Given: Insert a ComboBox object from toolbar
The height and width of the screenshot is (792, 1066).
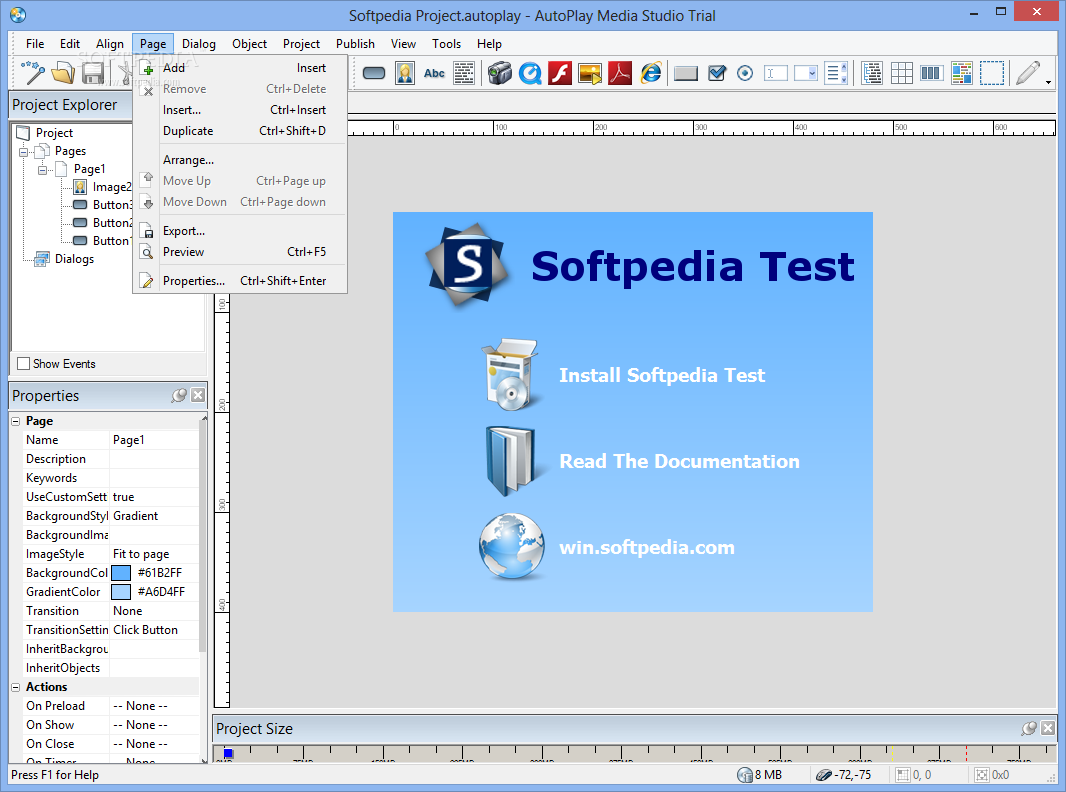Looking at the screenshot, I should click(x=806, y=73).
